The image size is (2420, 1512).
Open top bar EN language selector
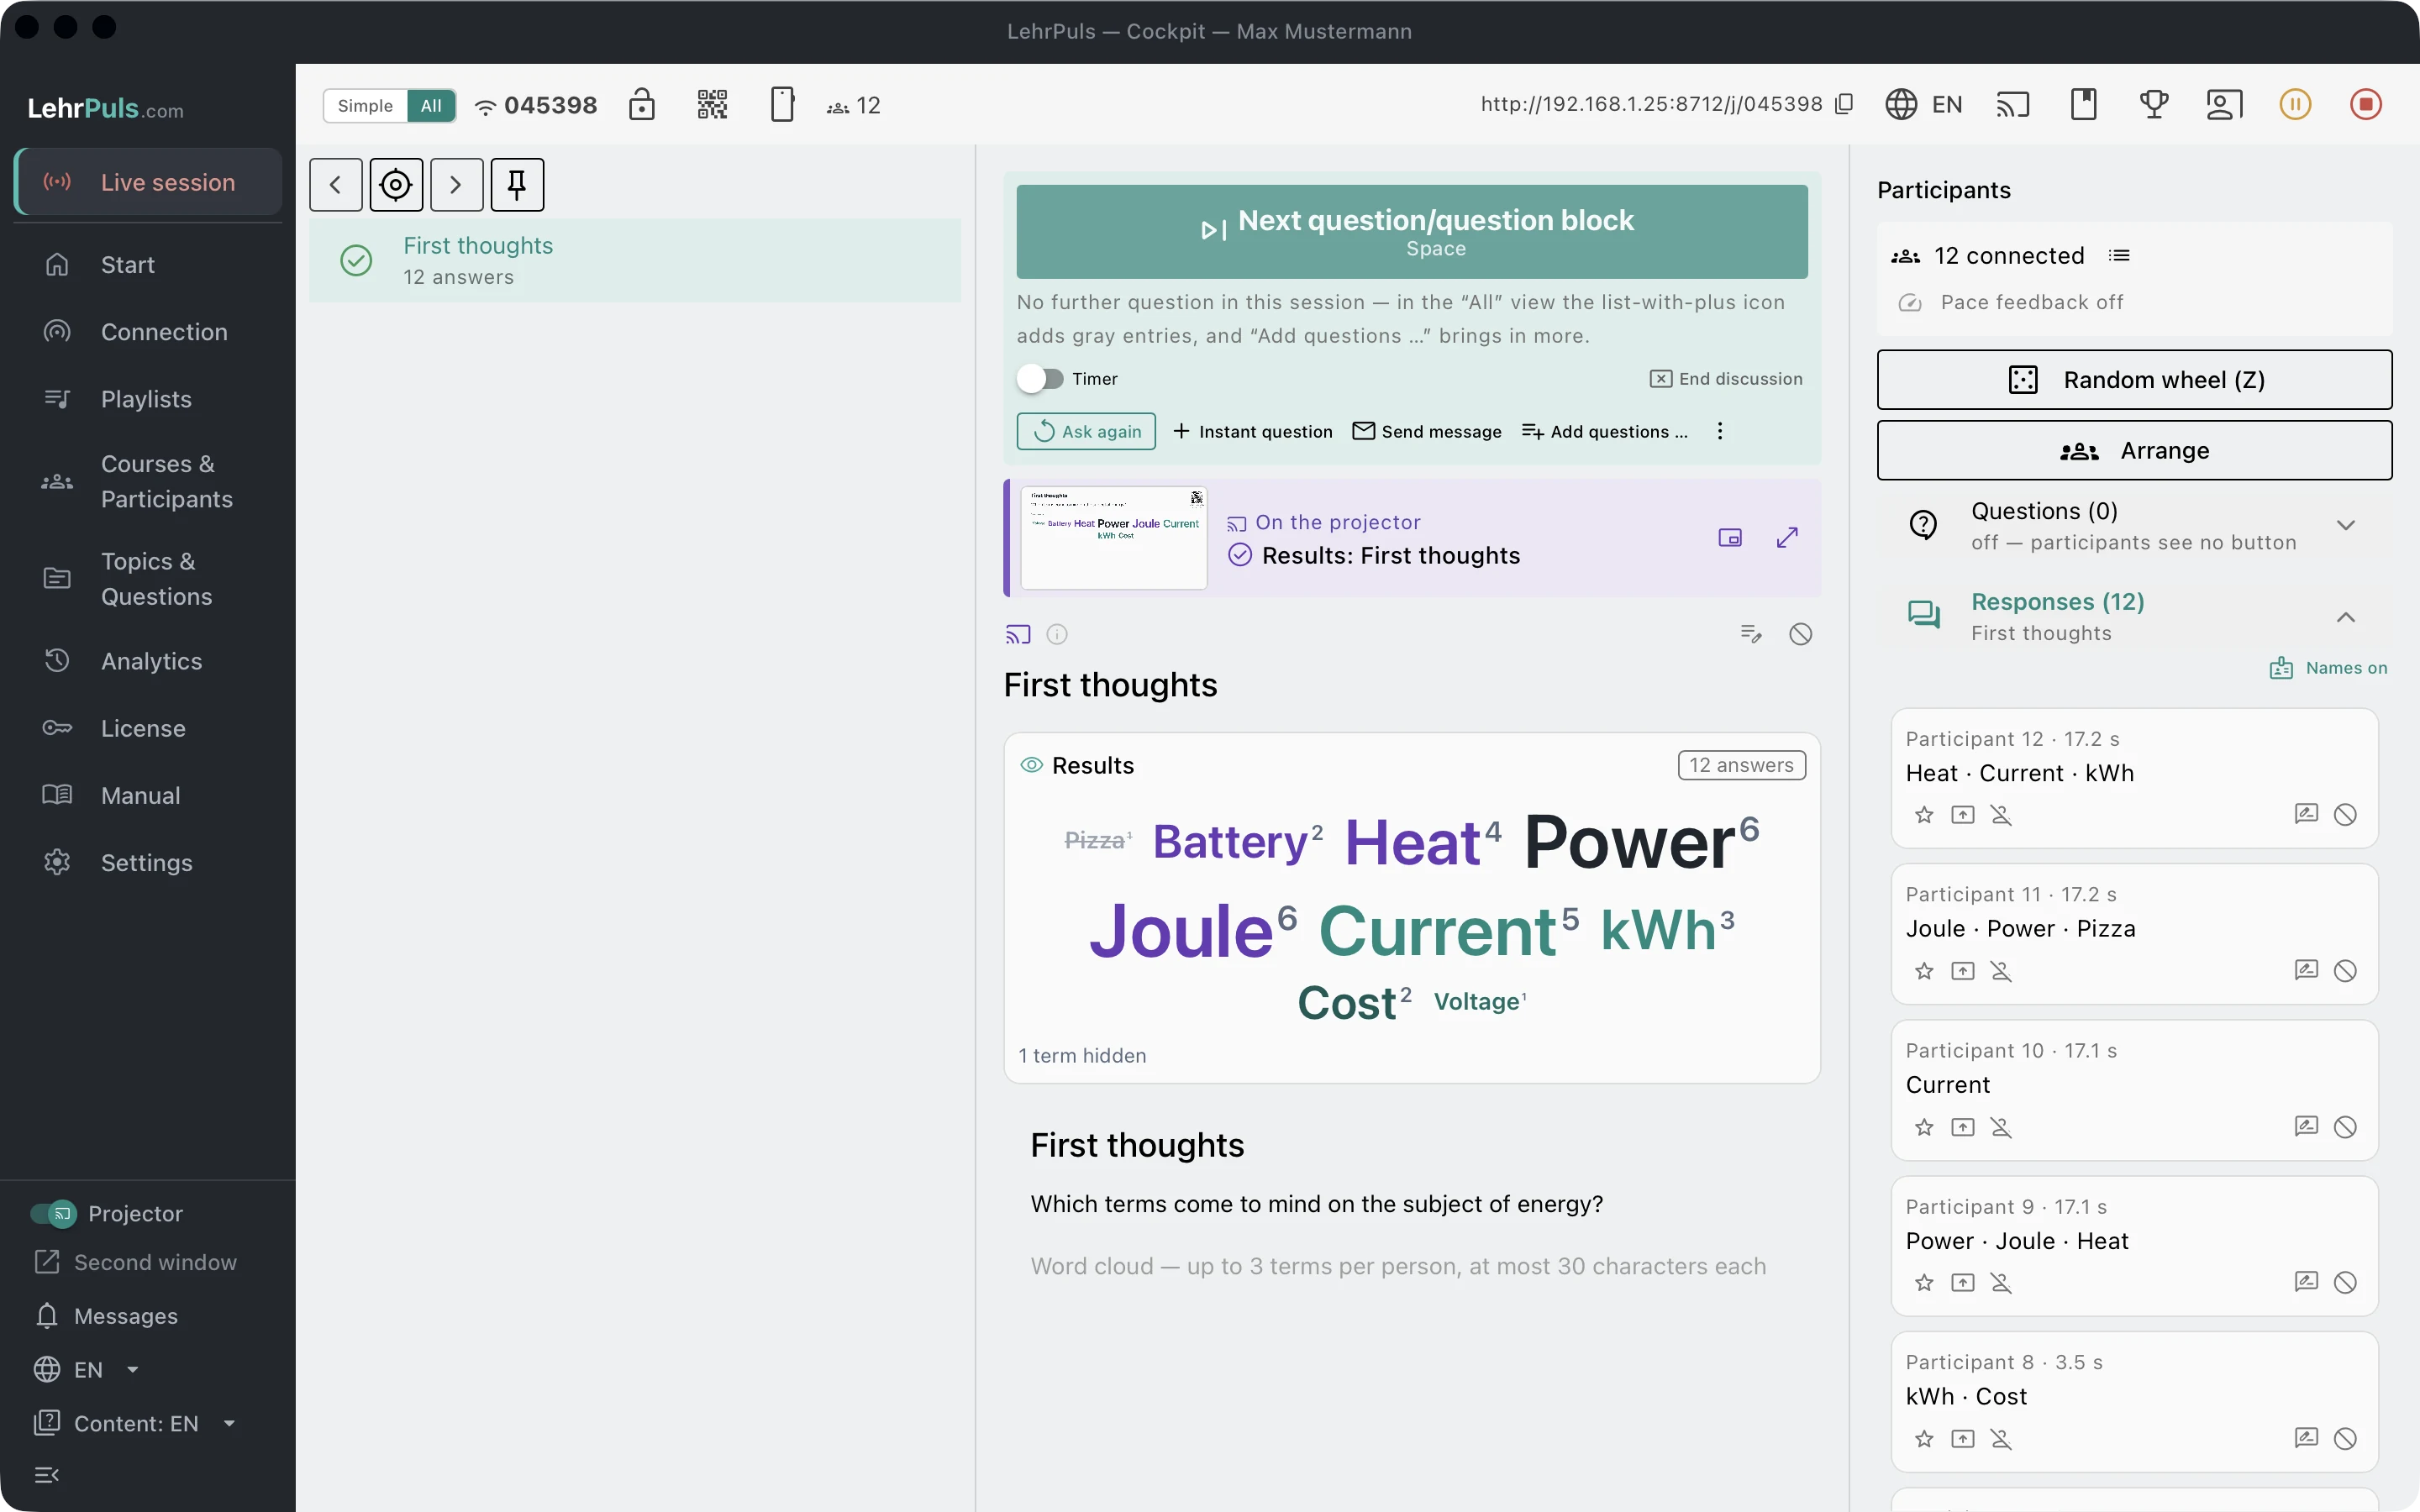point(1923,104)
